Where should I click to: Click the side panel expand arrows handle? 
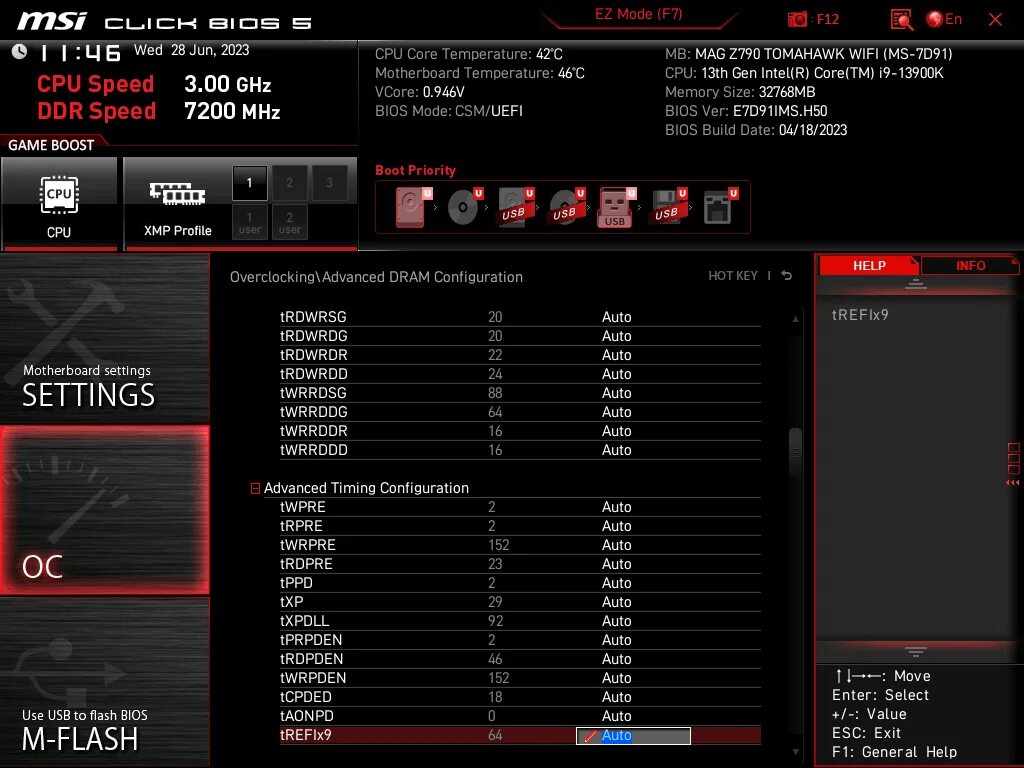[1013, 465]
